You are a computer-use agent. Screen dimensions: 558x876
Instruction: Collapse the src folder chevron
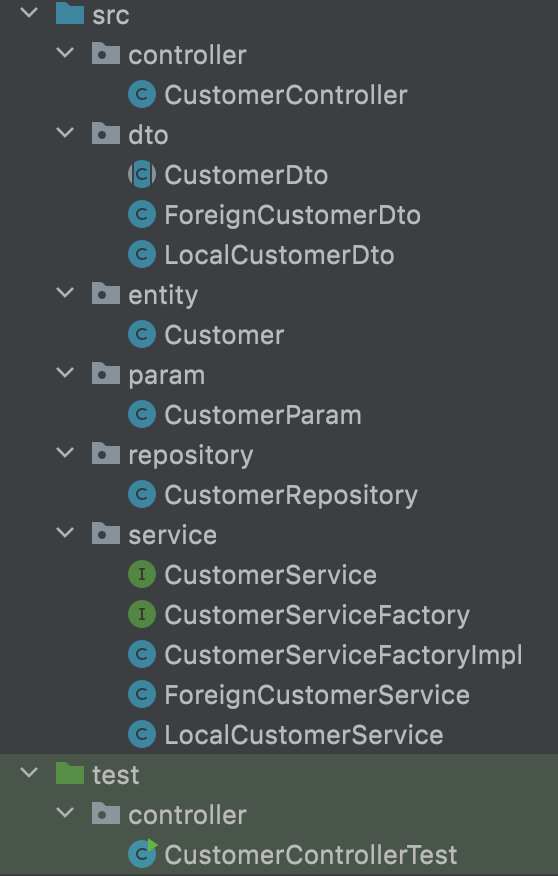[x=28, y=12]
